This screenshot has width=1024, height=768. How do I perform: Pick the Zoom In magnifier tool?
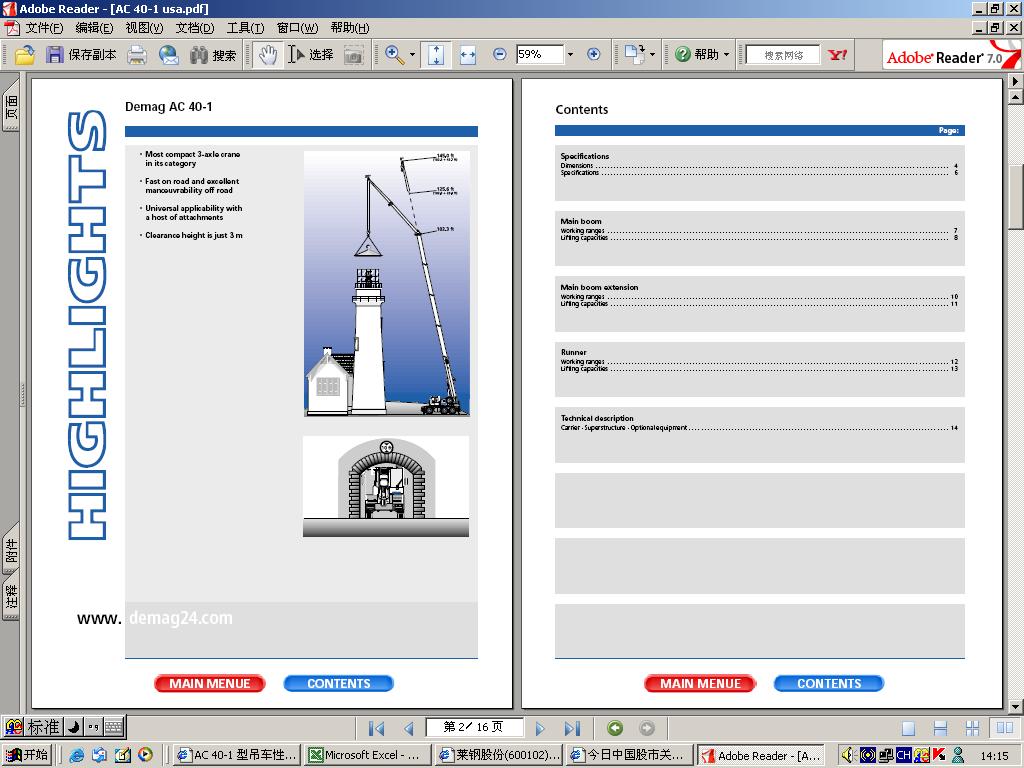pos(394,55)
